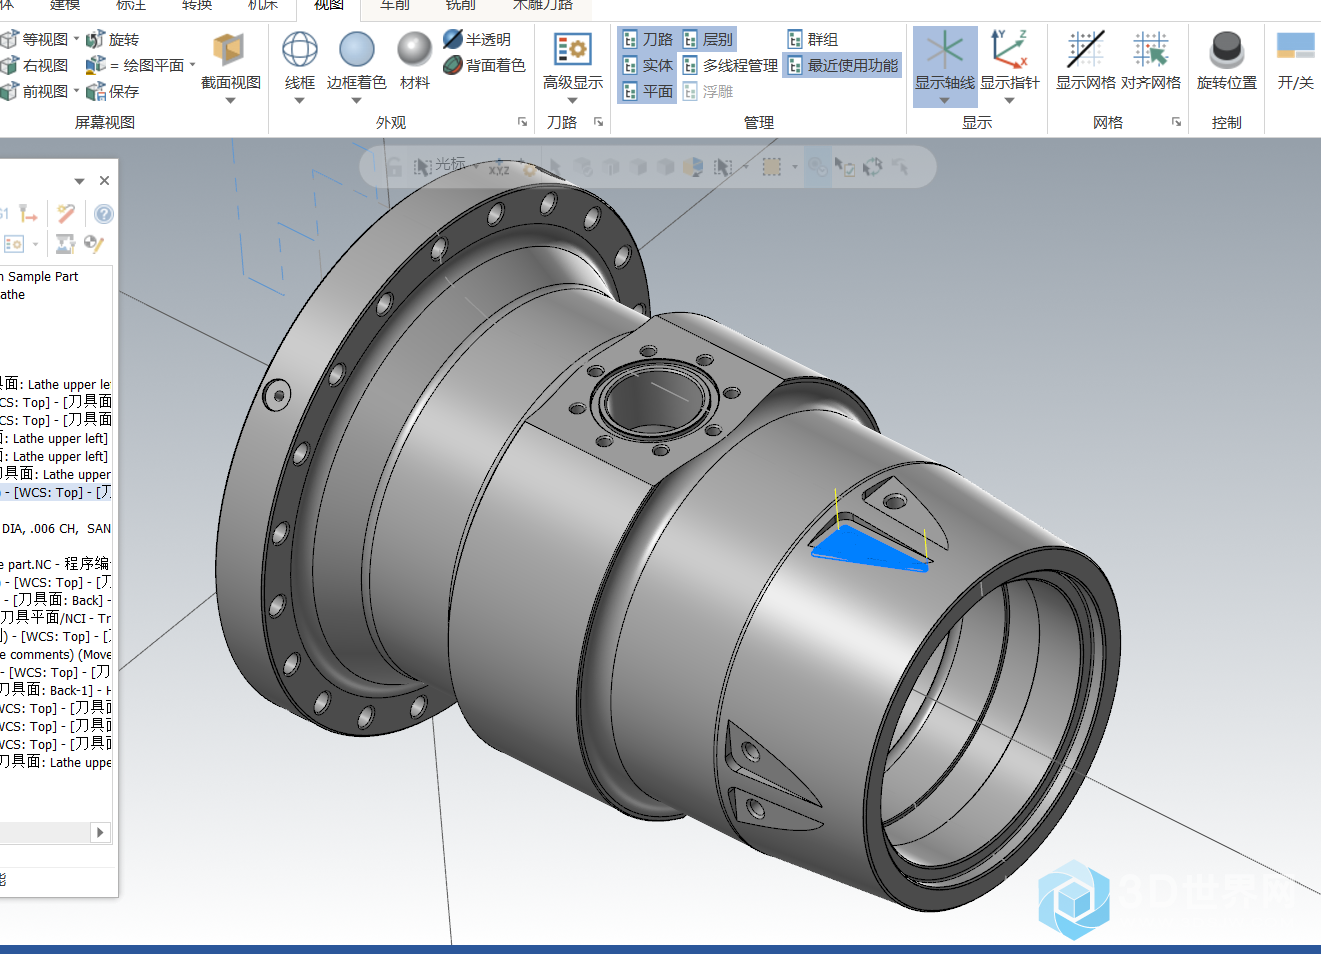Switch to 右视图 right view
This screenshot has width=1321, height=954.
[x=35, y=65]
